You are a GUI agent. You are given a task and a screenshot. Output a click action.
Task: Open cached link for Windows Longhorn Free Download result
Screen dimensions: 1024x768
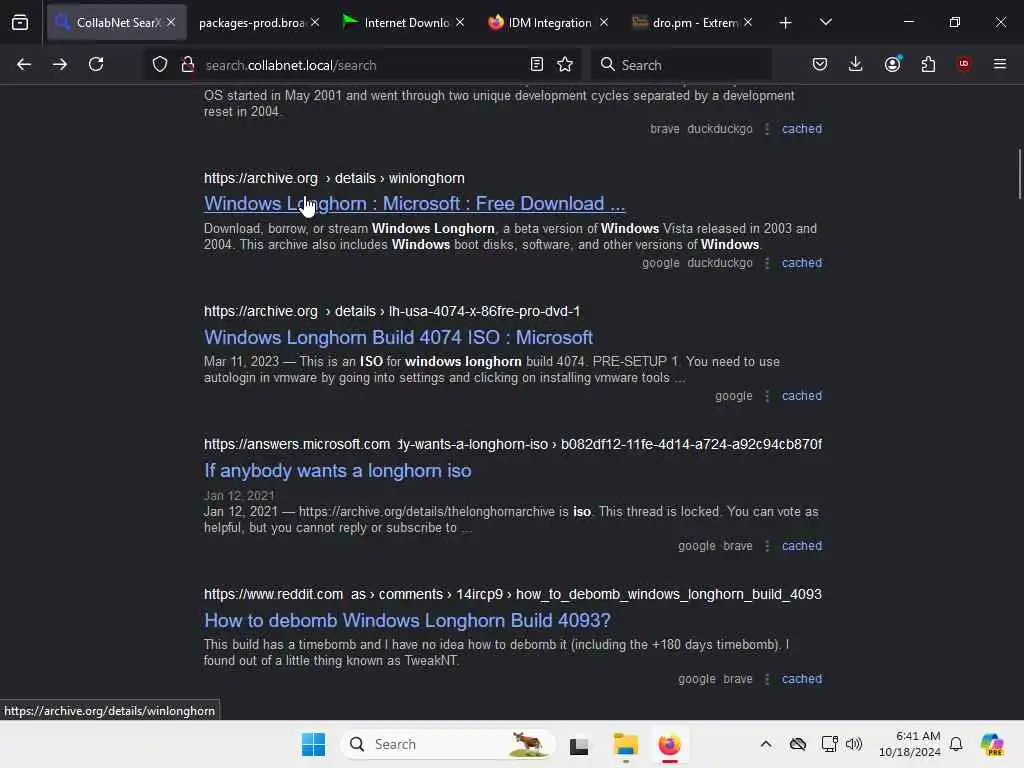pyautogui.click(x=802, y=263)
